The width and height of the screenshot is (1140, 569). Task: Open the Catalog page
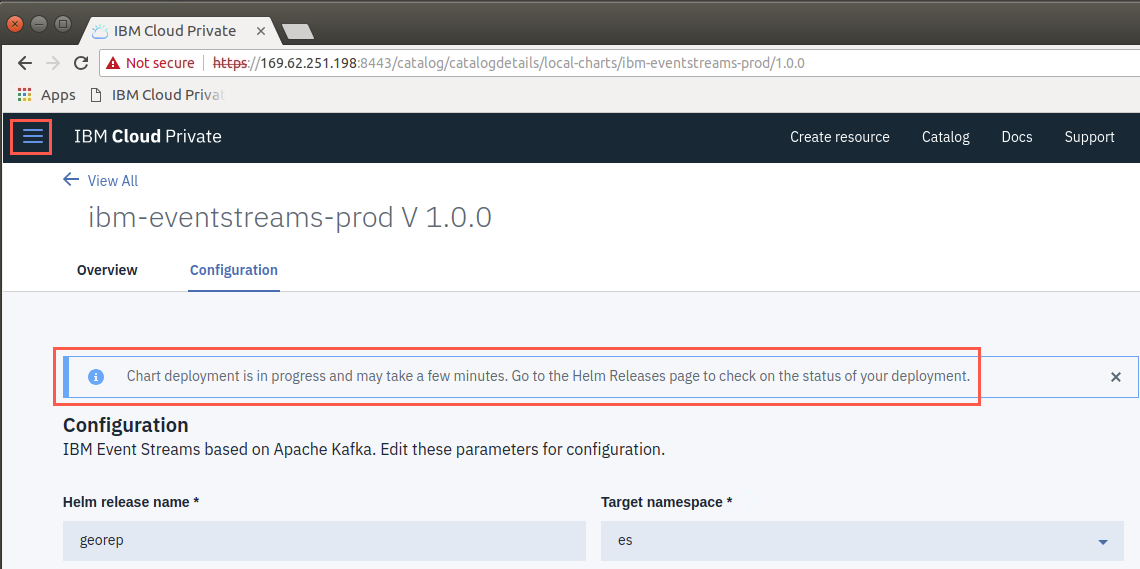point(945,137)
